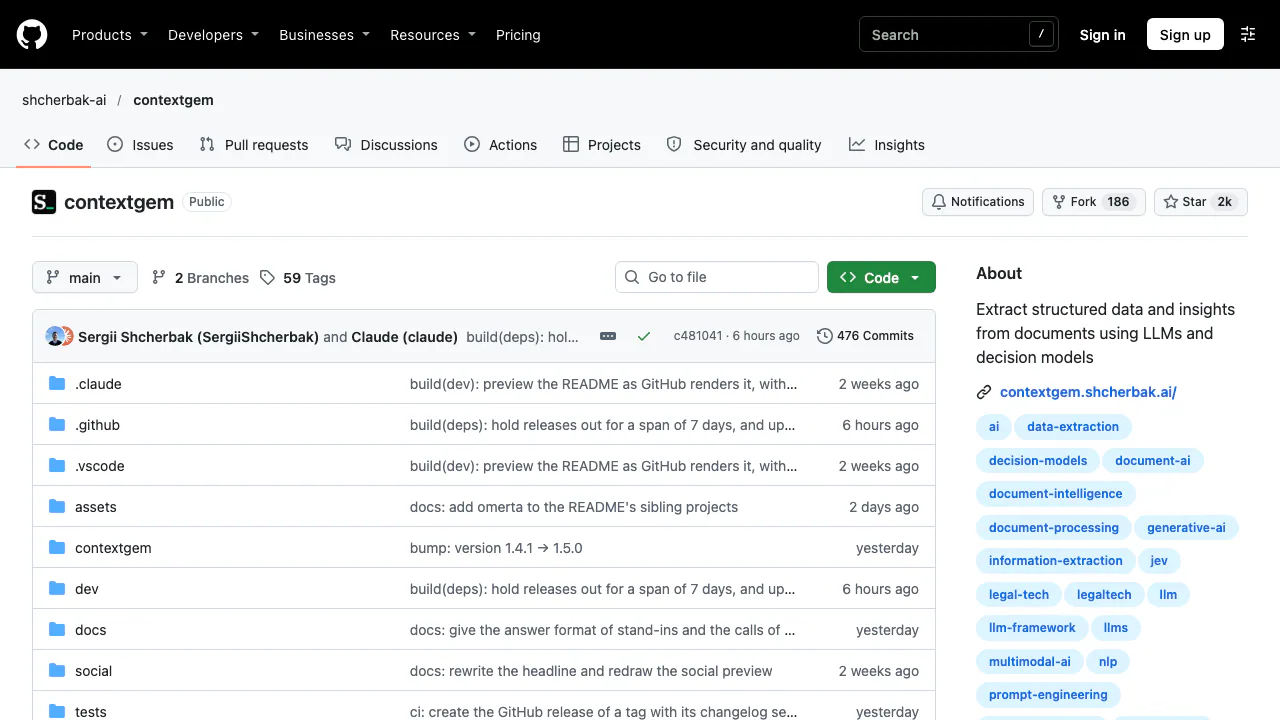Image resolution: width=1280 pixels, height=720 pixels.
Task: Click the Claude (claude) co-author name
Action: coord(405,337)
